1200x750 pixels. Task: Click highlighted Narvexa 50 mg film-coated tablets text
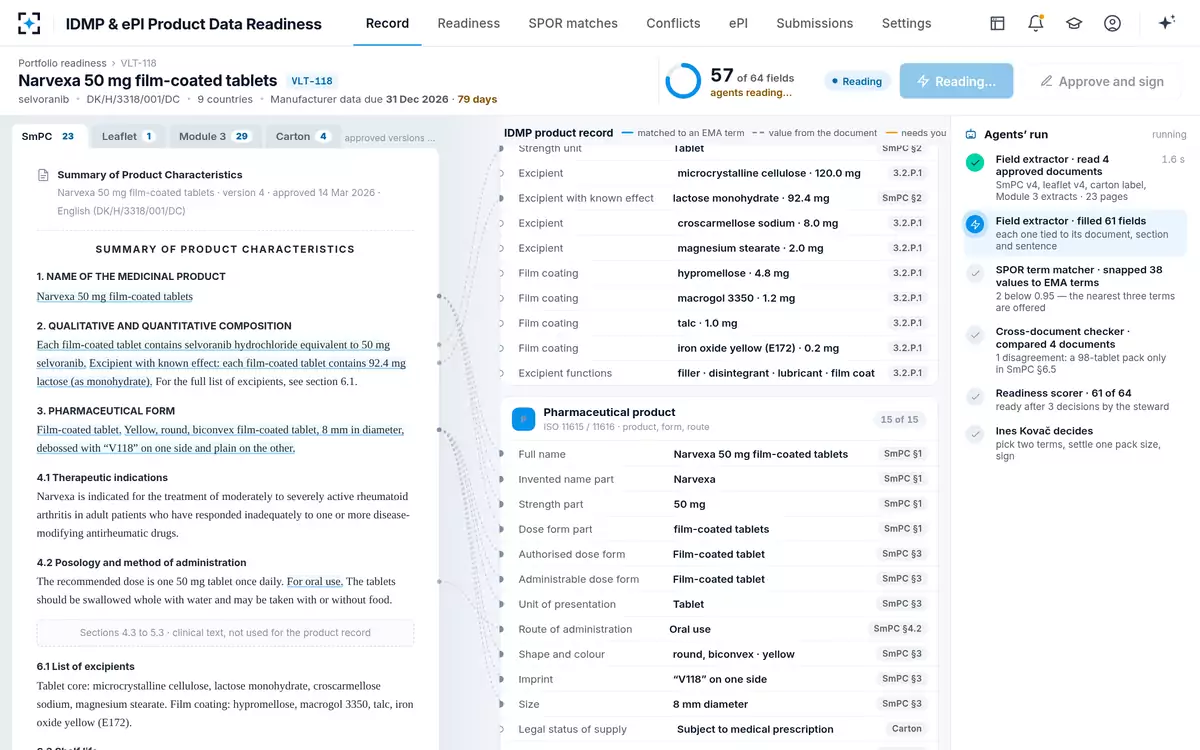pos(115,296)
